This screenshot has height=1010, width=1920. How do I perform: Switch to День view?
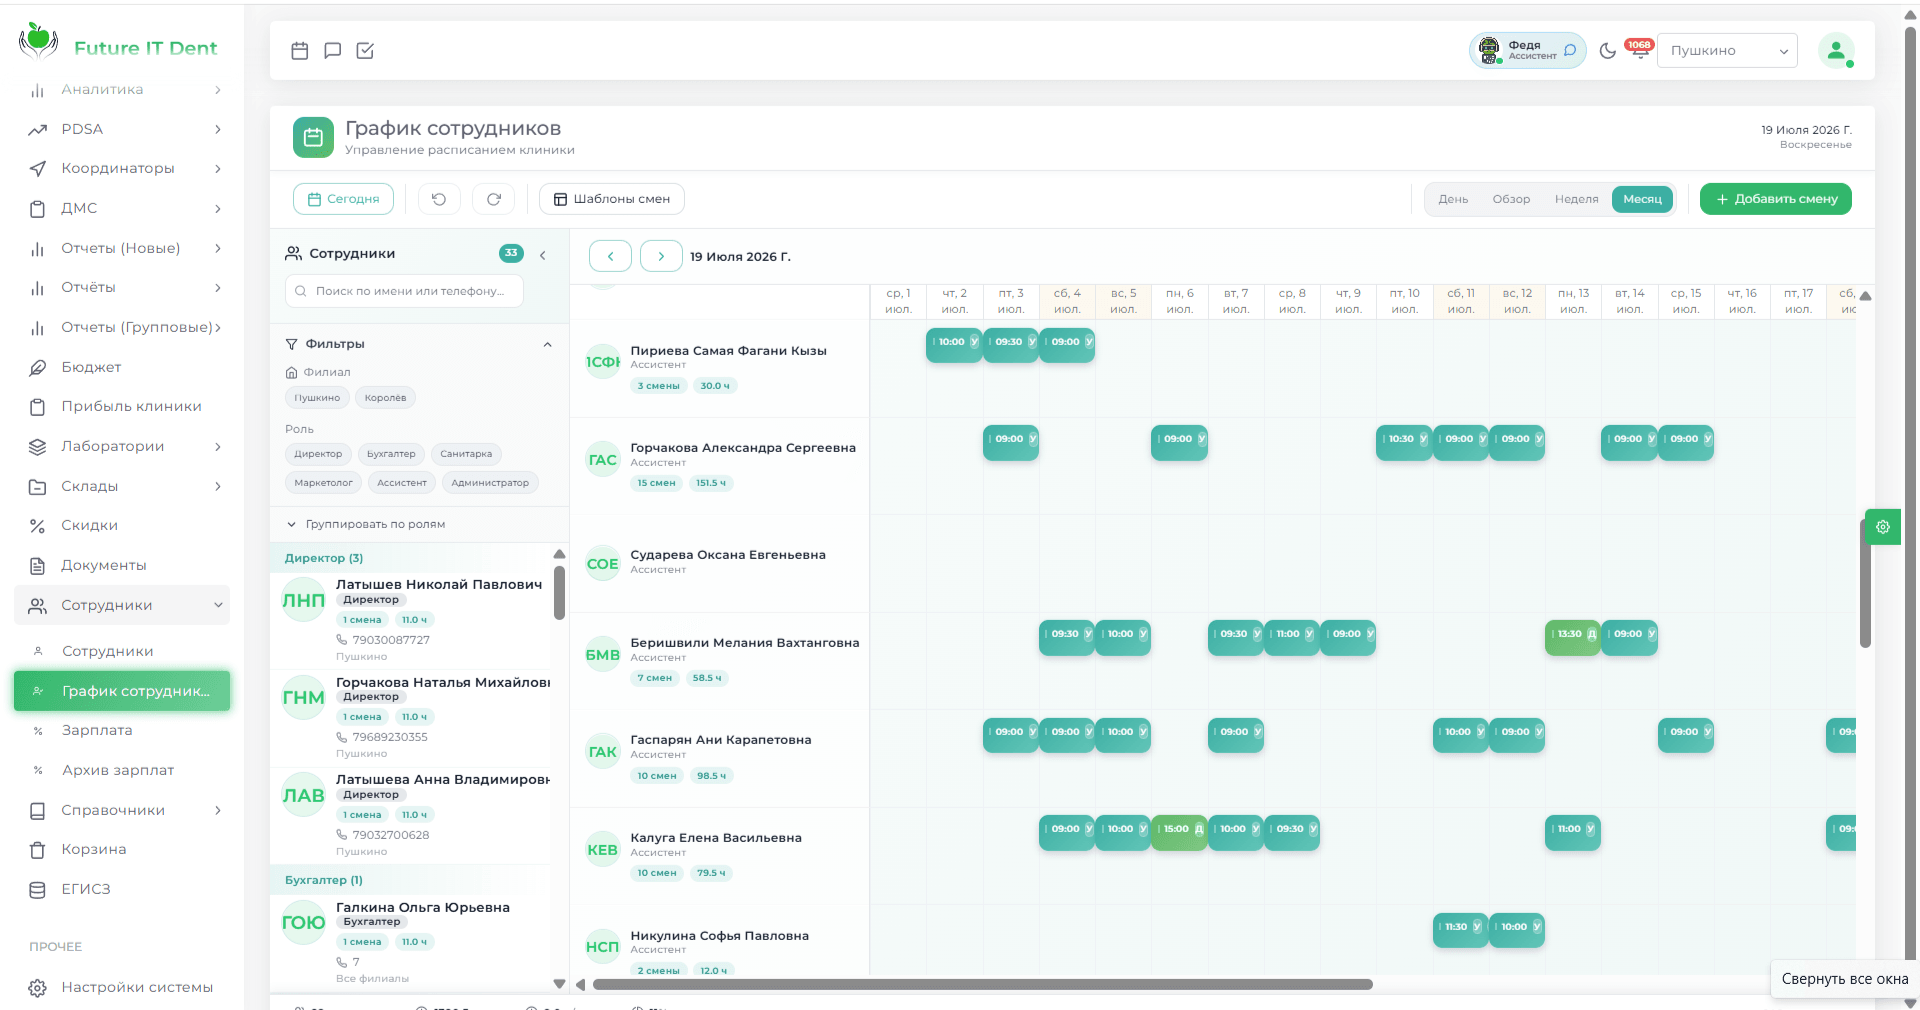point(1453,199)
